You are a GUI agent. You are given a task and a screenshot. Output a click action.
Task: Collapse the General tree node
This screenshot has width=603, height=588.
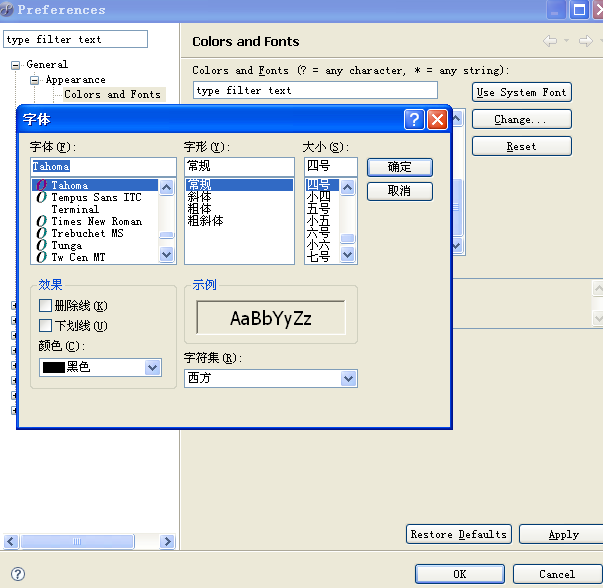[15, 65]
